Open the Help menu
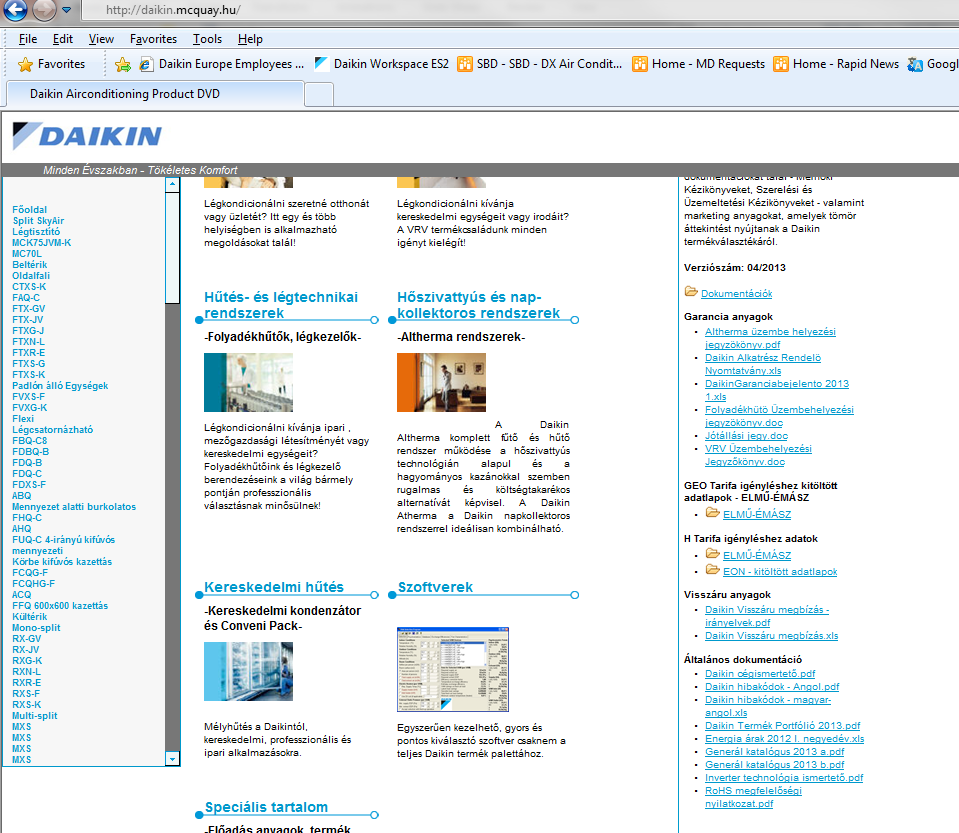Viewport: 959px width, 833px height. click(250, 39)
